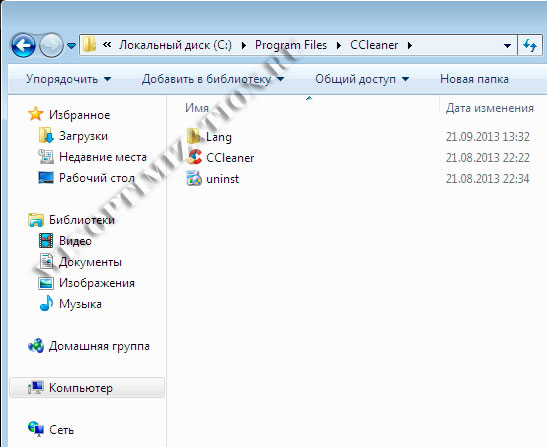Sort by Имя column header
This screenshot has height=447, width=547.
(197, 108)
